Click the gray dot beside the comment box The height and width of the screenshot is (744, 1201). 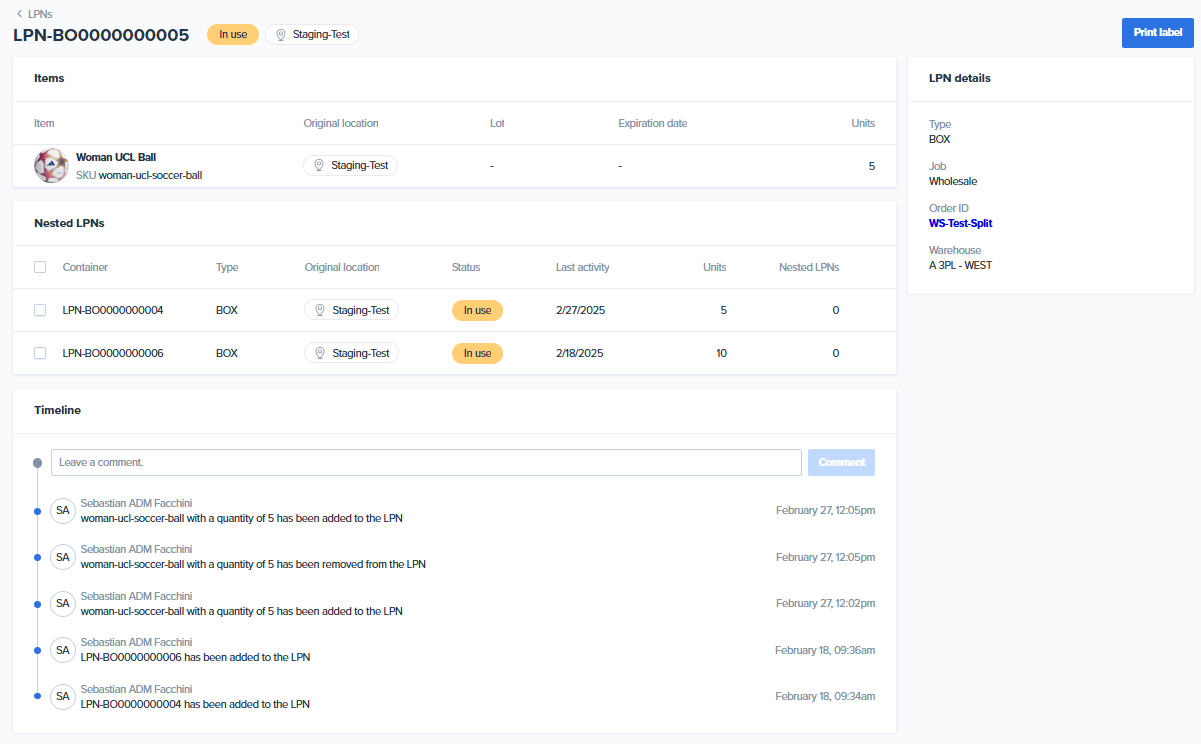tap(39, 462)
